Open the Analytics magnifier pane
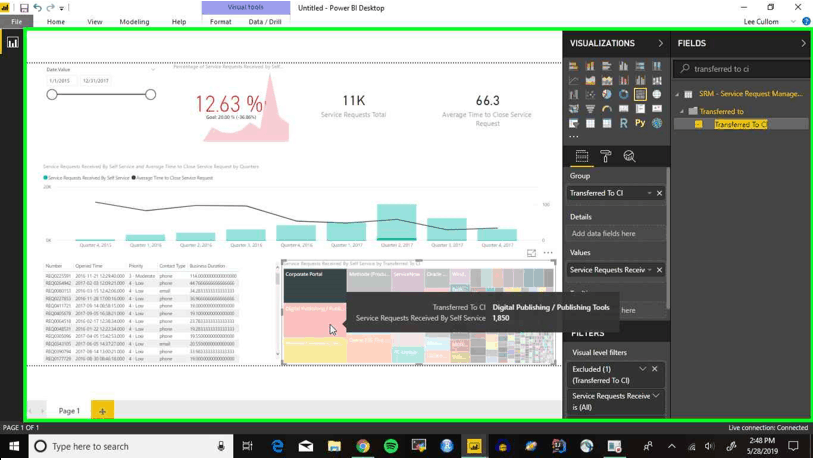Screen dimensions: 815x460 (x=629, y=156)
